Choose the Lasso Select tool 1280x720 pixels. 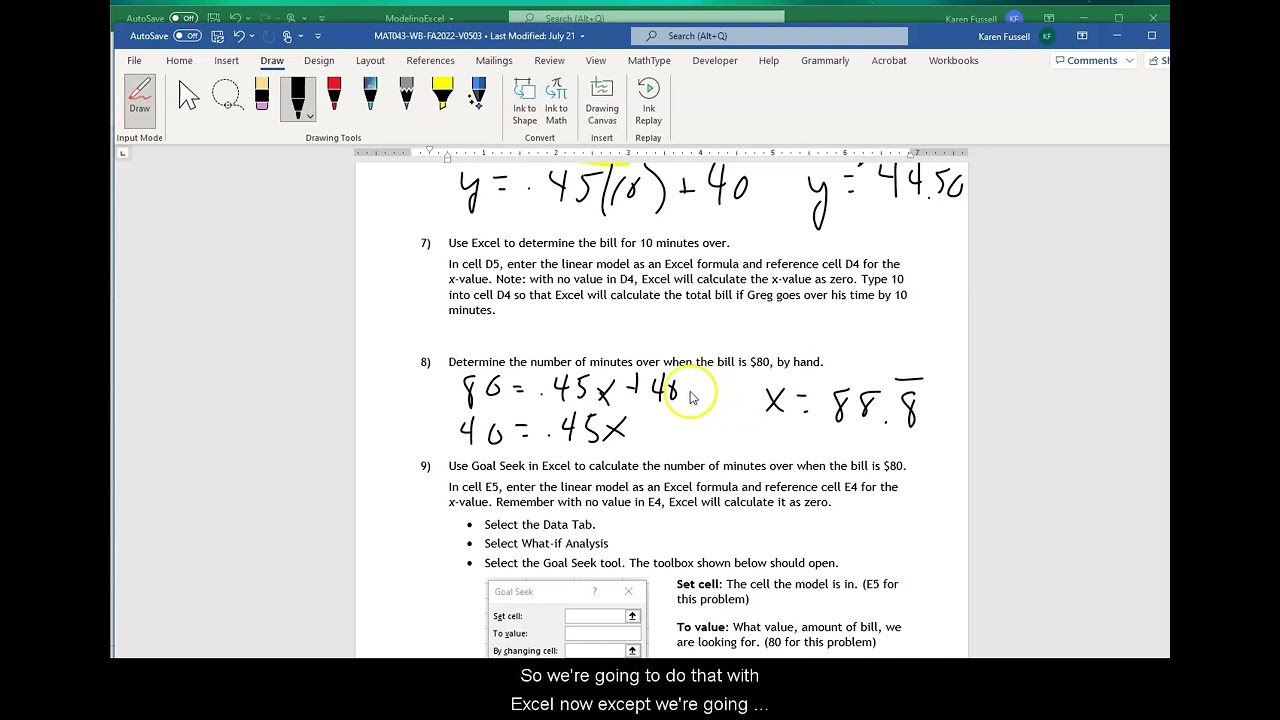(226, 96)
